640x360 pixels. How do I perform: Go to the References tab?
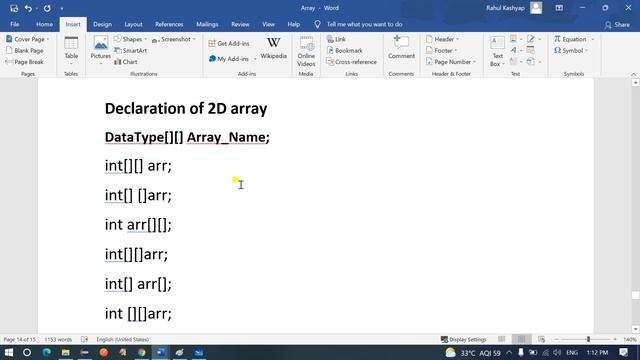click(169, 24)
